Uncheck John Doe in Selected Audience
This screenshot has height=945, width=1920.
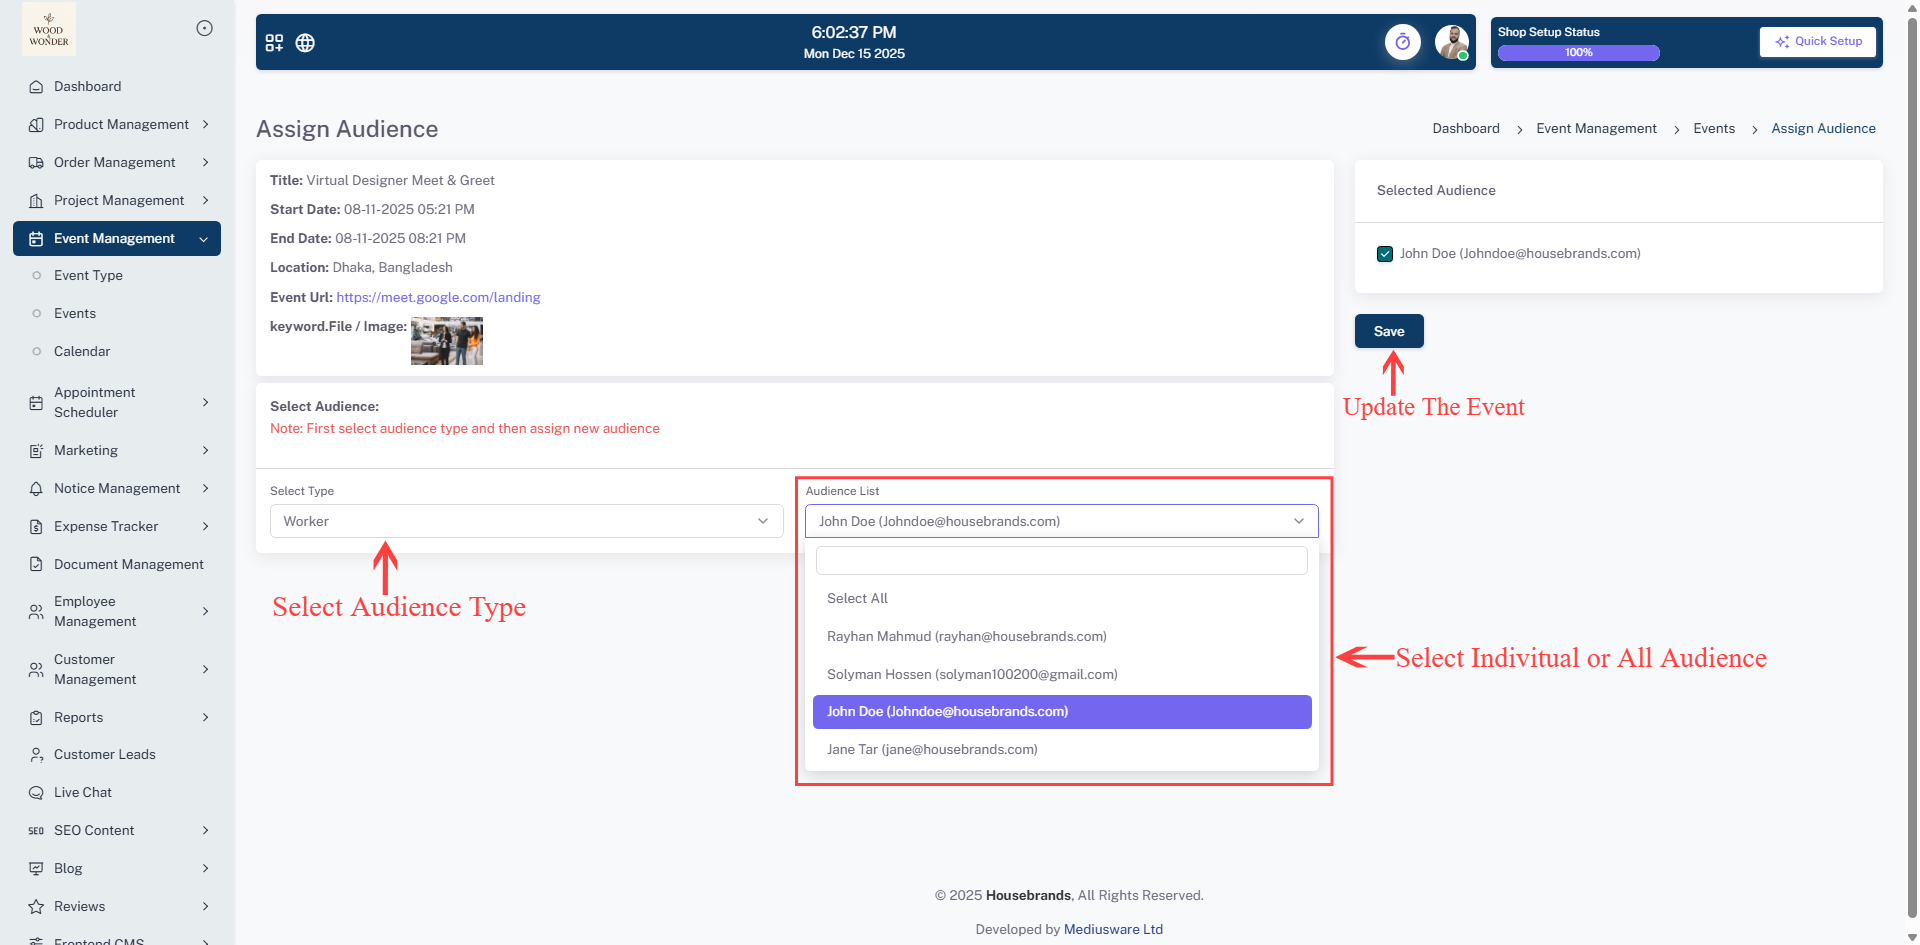coord(1385,254)
